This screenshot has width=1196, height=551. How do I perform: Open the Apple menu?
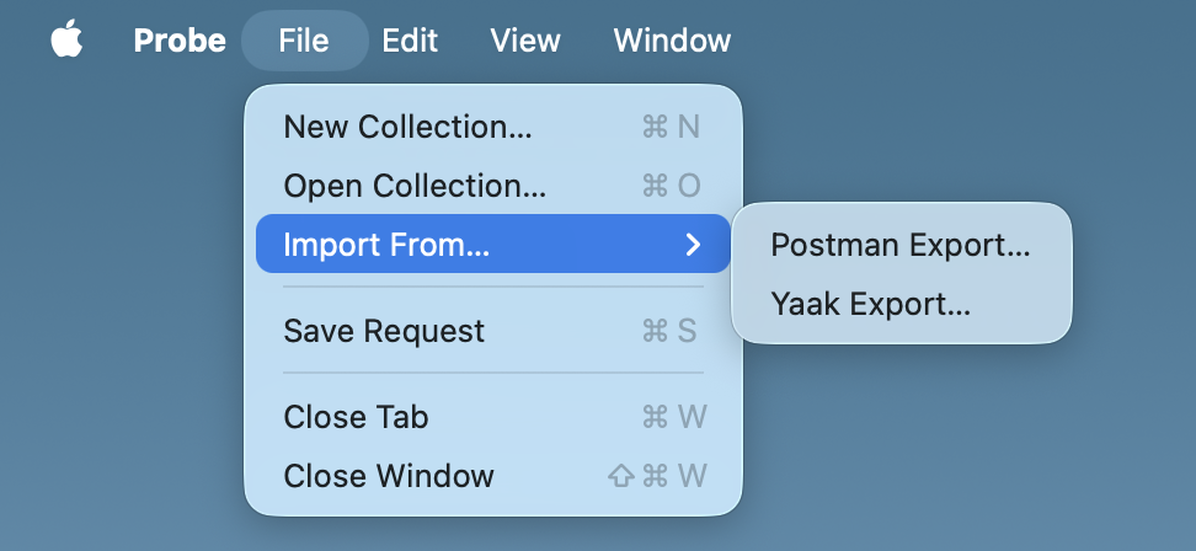66,40
